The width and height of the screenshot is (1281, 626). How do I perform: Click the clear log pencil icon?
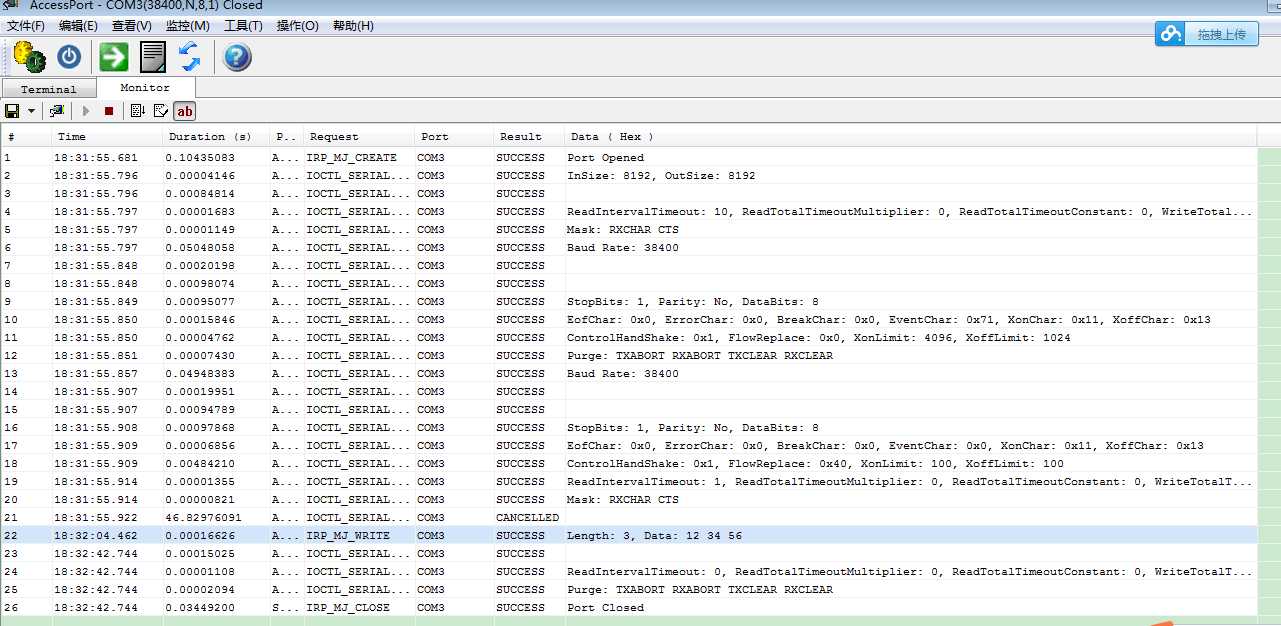(x=161, y=111)
